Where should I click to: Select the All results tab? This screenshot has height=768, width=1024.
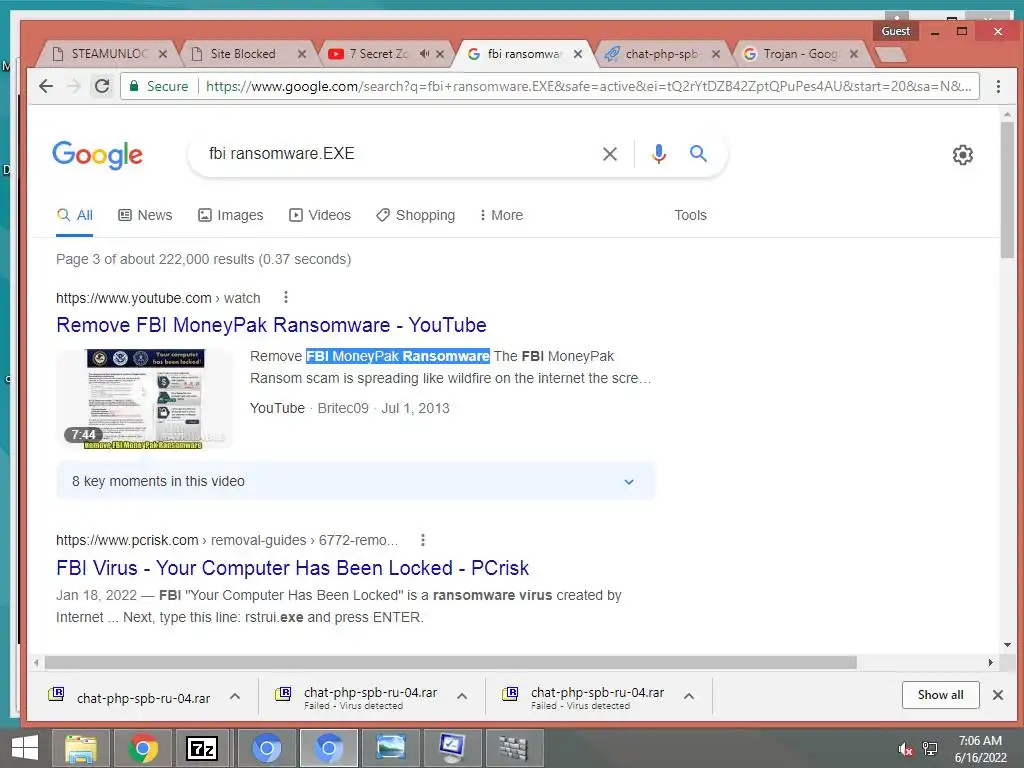(74, 216)
